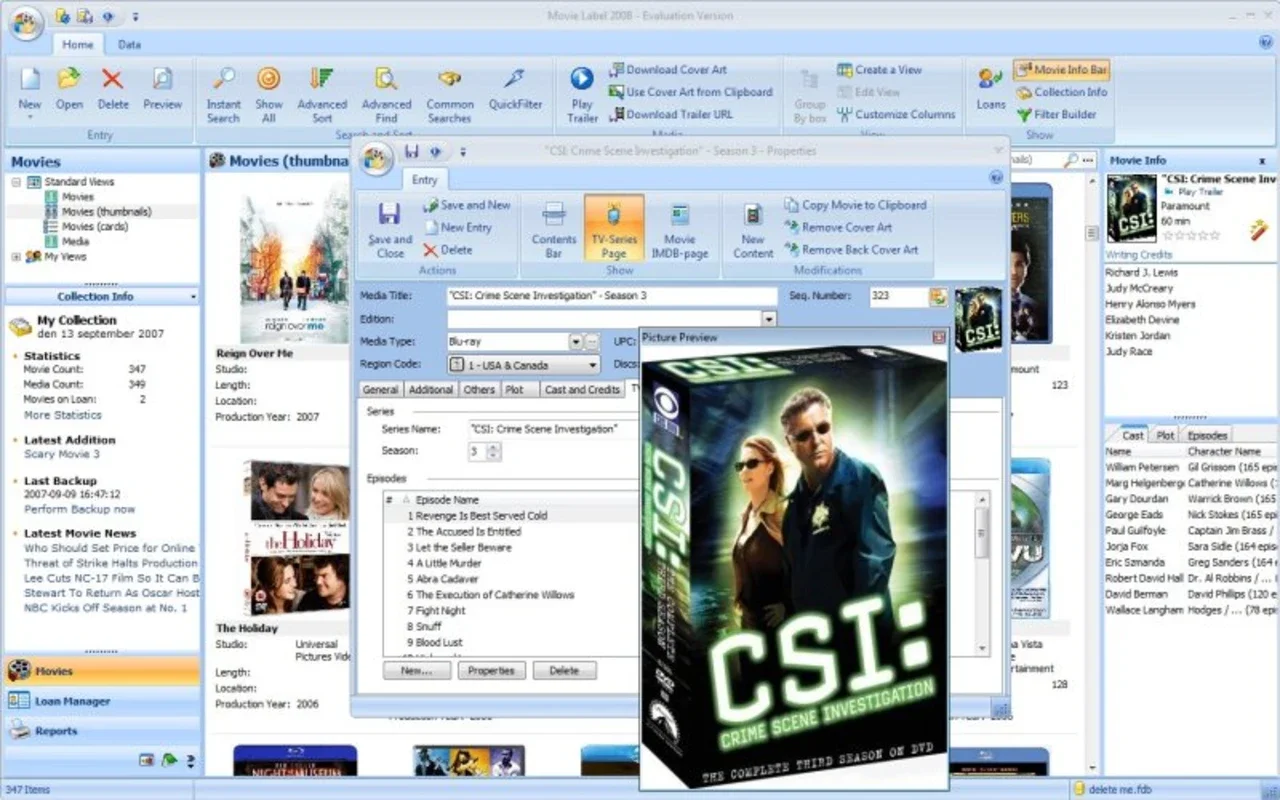Image resolution: width=1280 pixels, height=800 pixels.
Task: Click the Delete icon in Entry group
Action: 113,88
